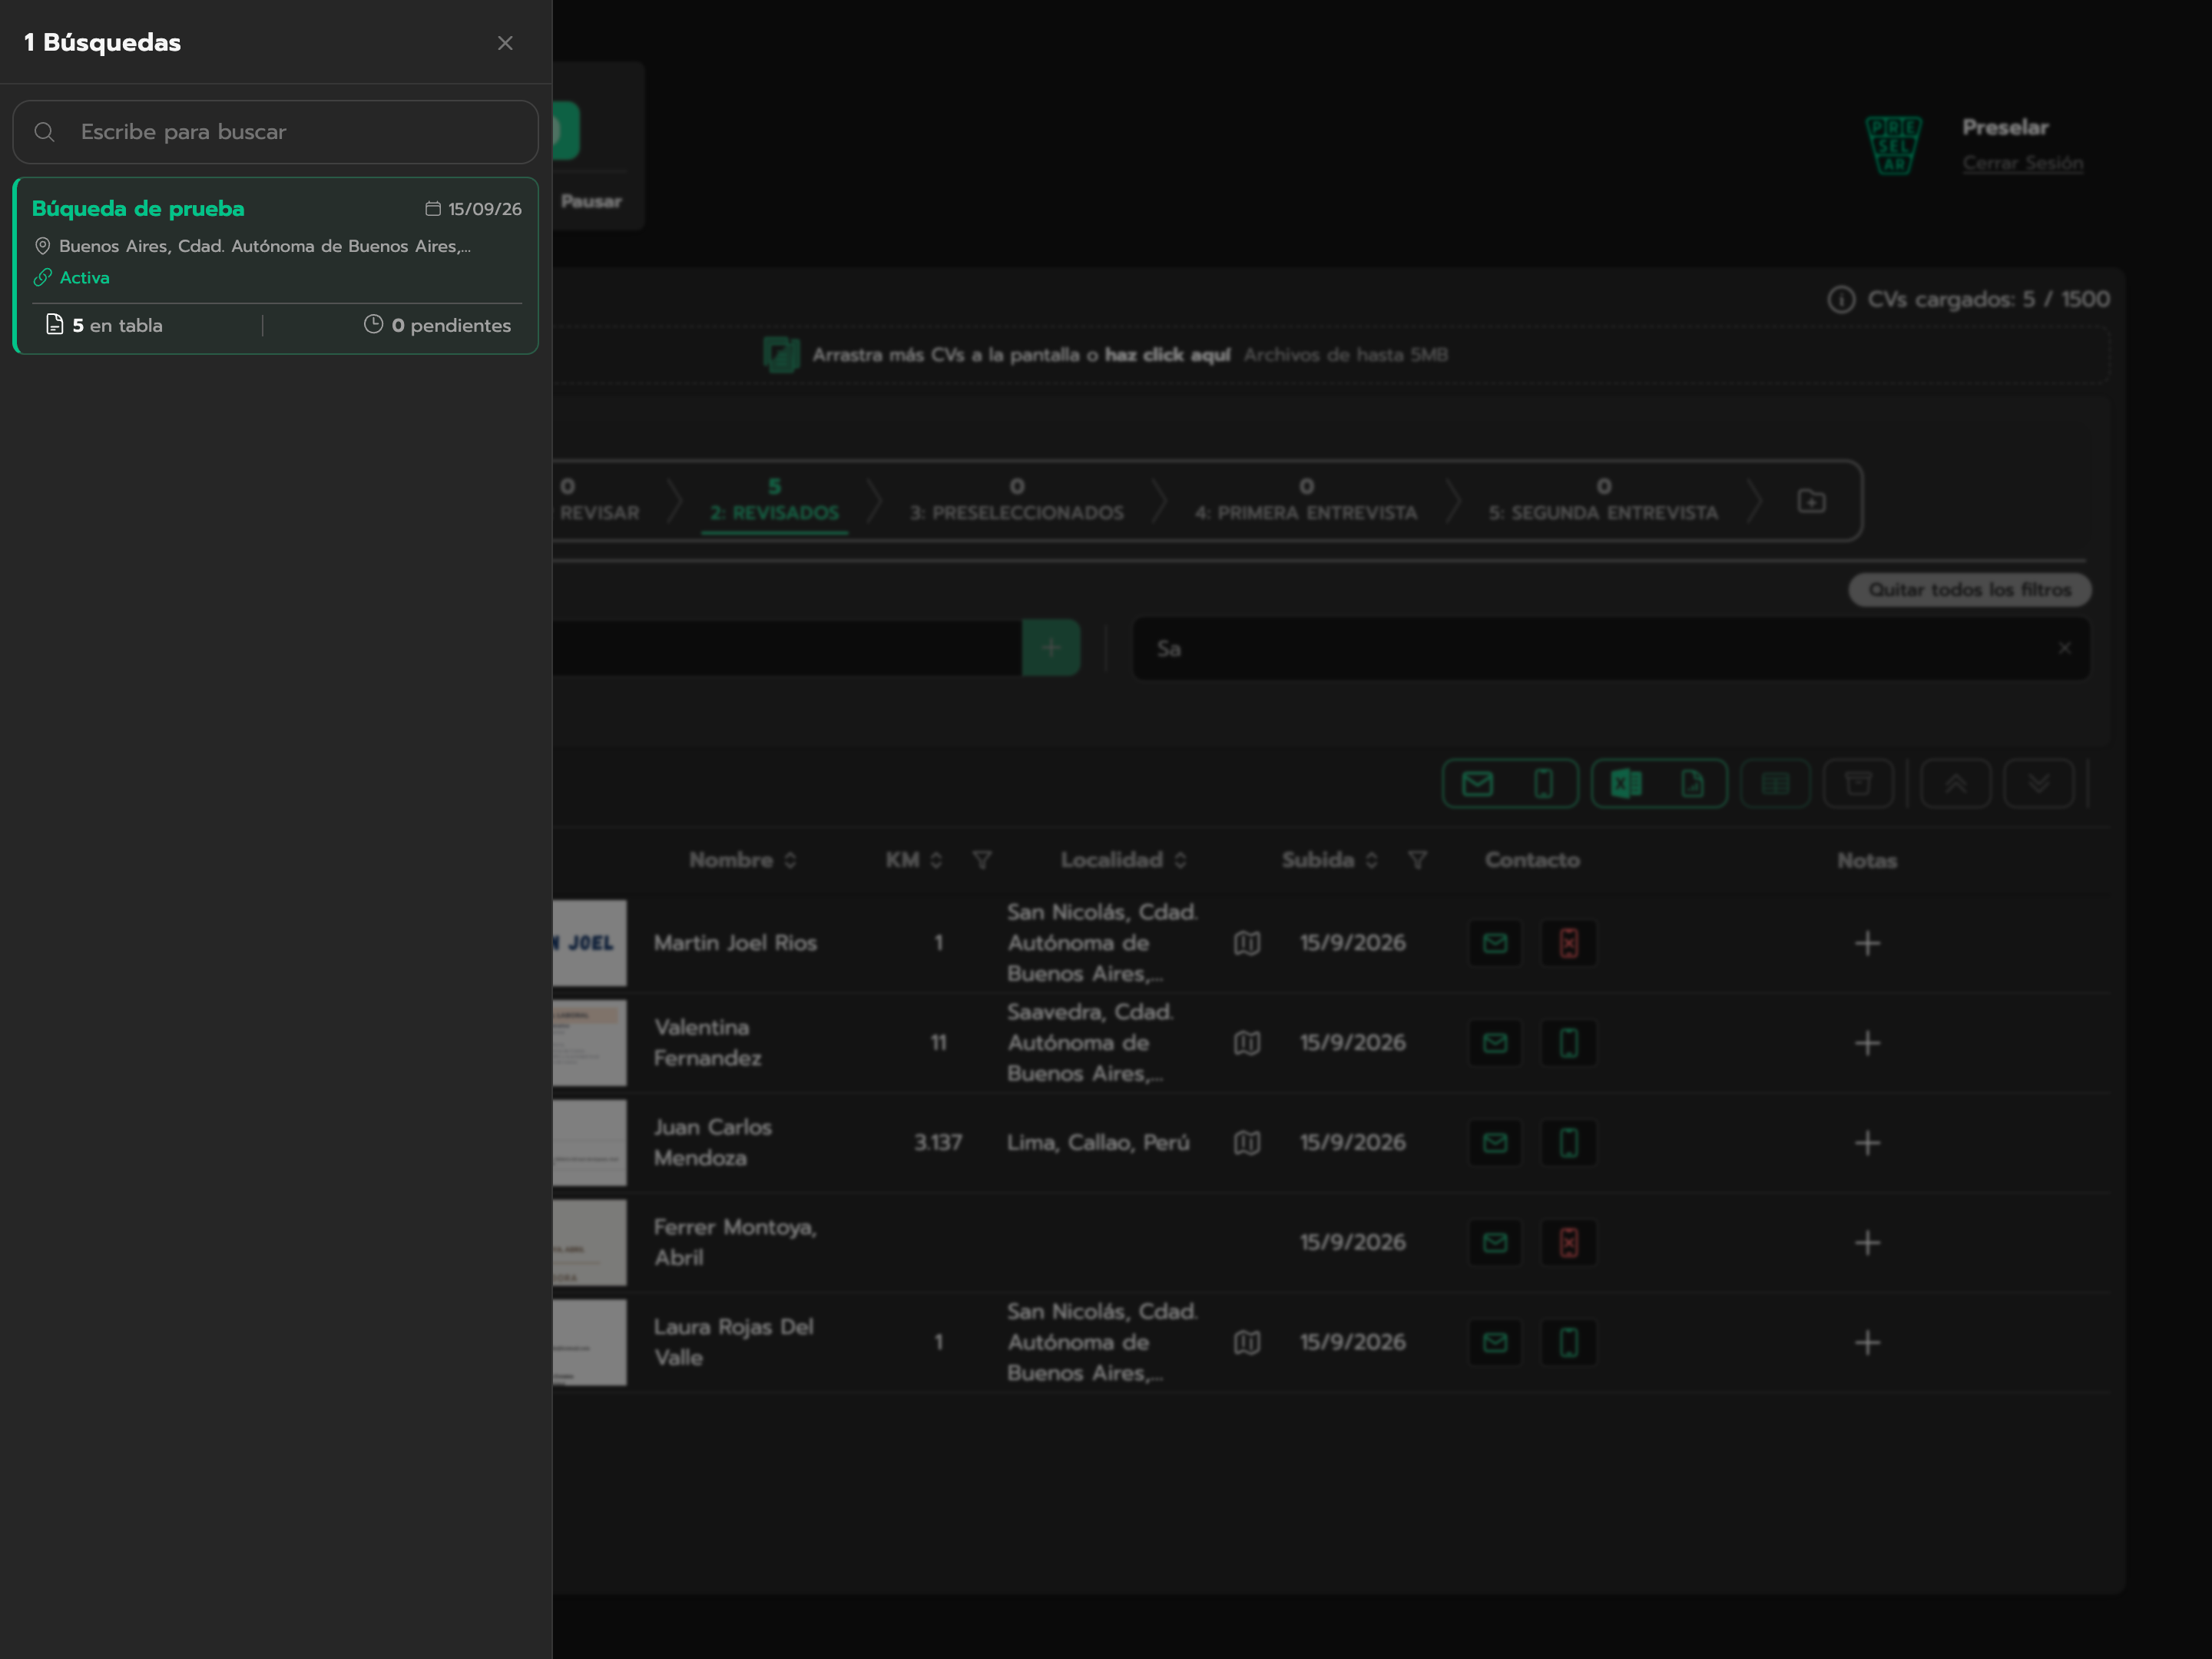The height and width of the screenshot is (1659, 2212).
Task: Open the CV thumbnail of Laura Rojas Del Valle
Action: coord(590,1342)
